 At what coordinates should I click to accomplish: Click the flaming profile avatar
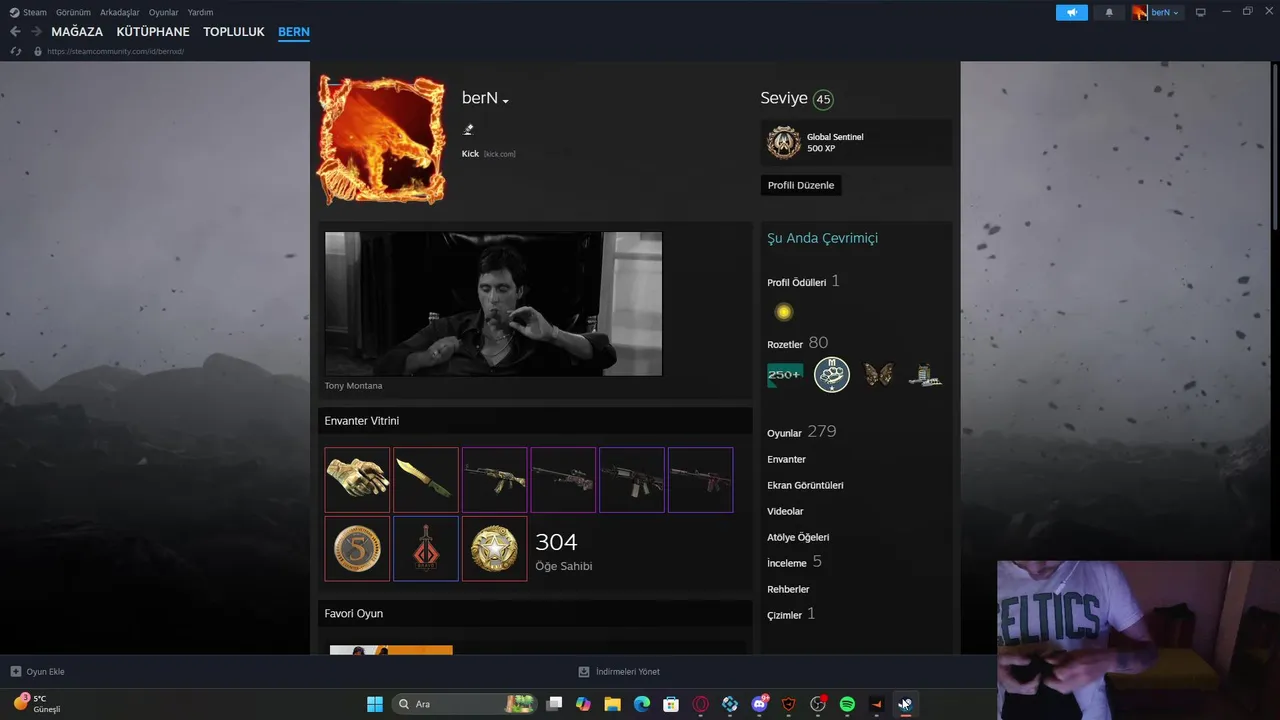tap(381, 139)
